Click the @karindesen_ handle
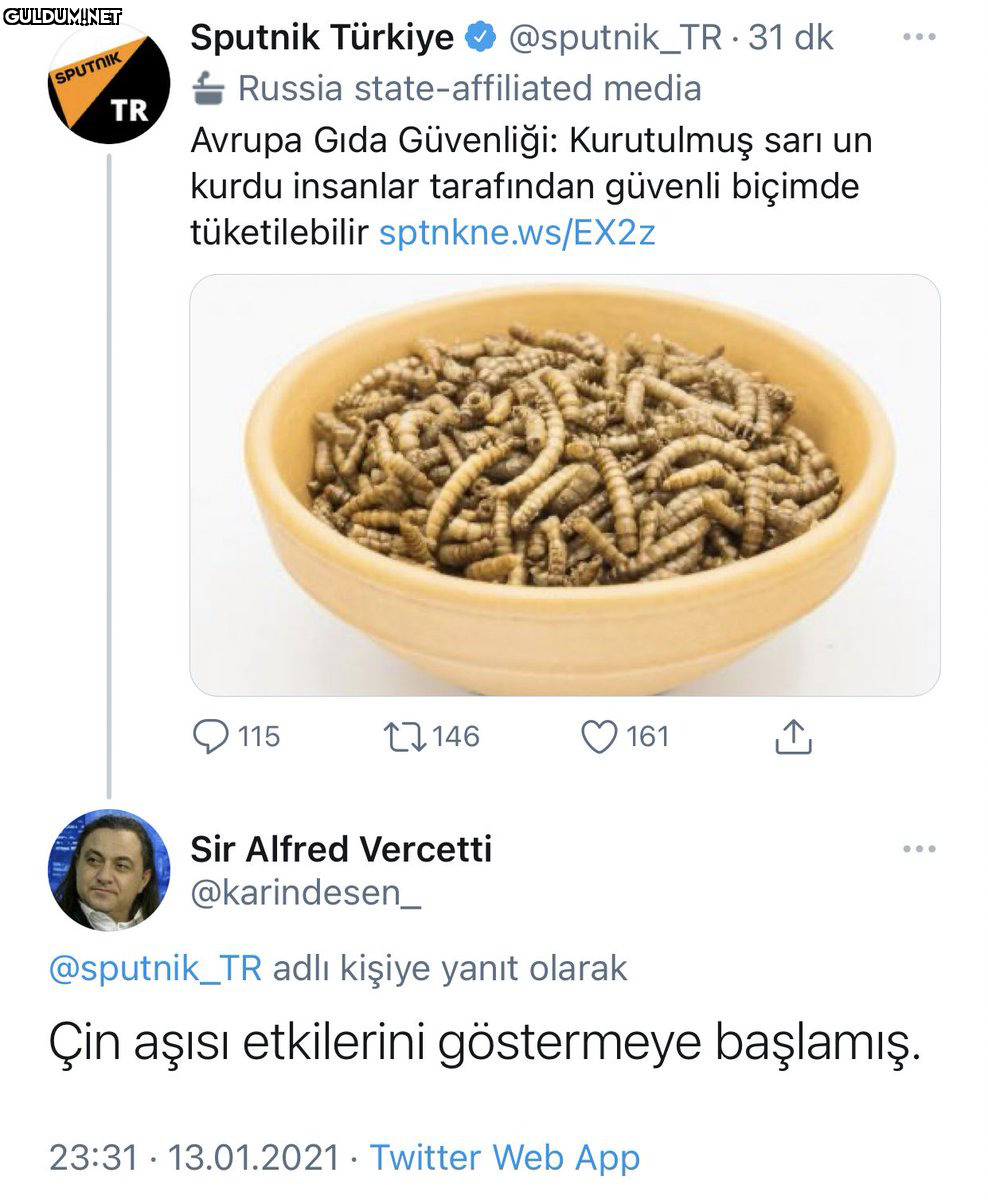The width and height of the screenshot is (988, 1200). (x=305, y=893)
